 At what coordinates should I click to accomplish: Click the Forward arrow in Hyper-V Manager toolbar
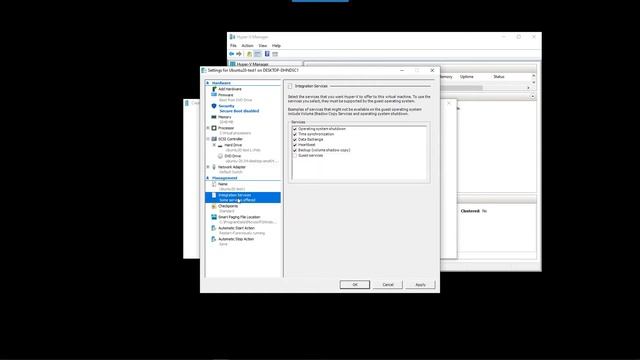[239, 54]
